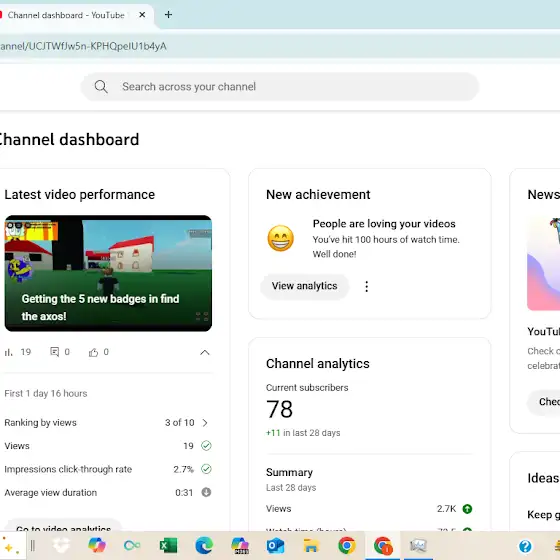Open the Ranking by views chevron

tap(205, 423)
